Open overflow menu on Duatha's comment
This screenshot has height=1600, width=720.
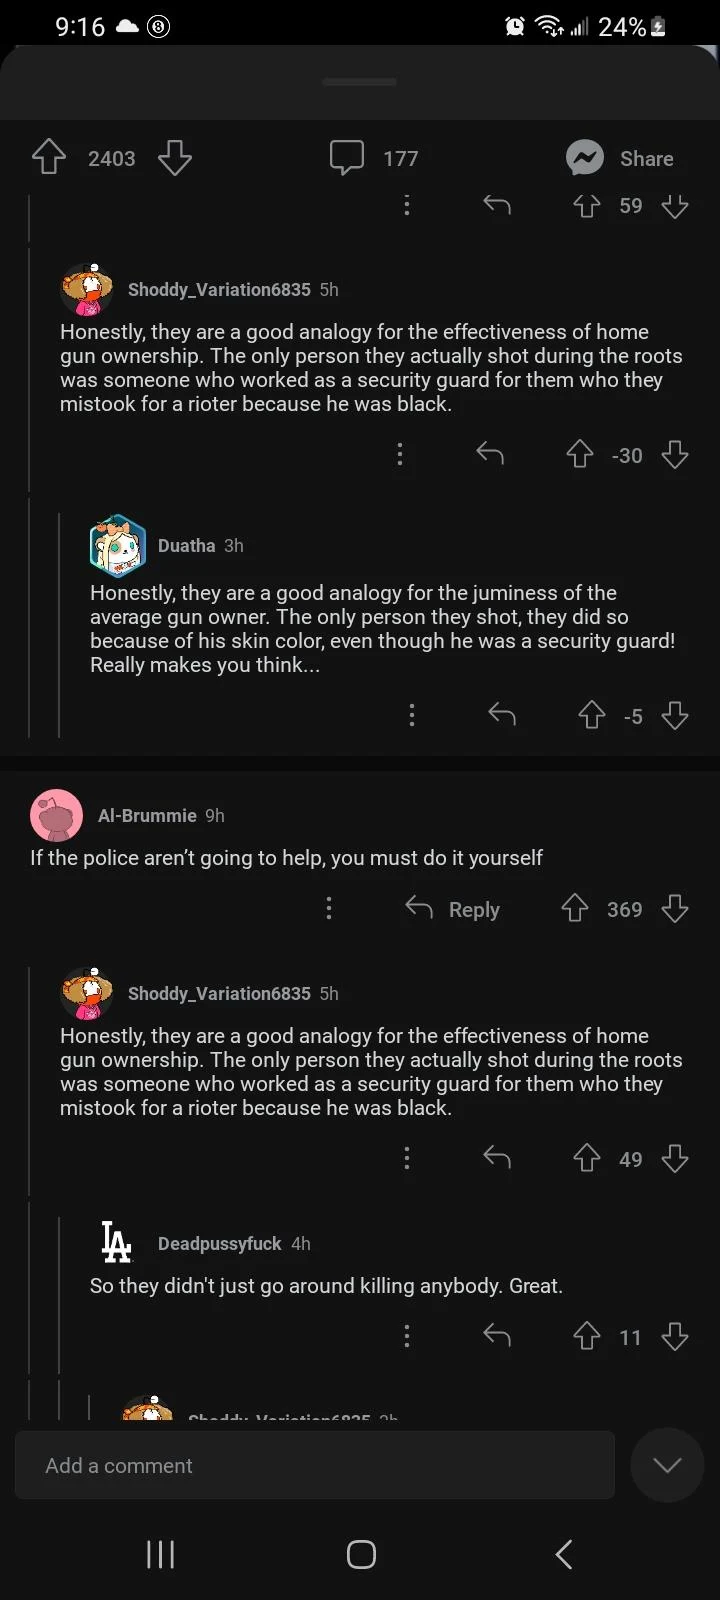pyautogui.click(x=411, y=715)
